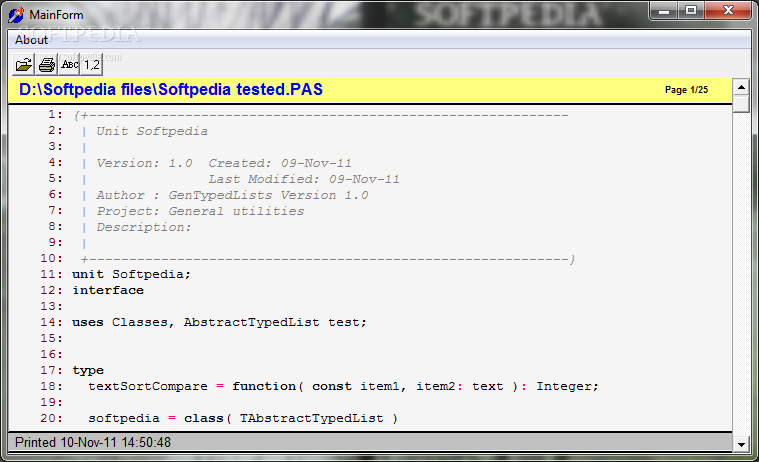
Task: Click the 'unit Softpedia;' code line
Action: tap(132, 274)
